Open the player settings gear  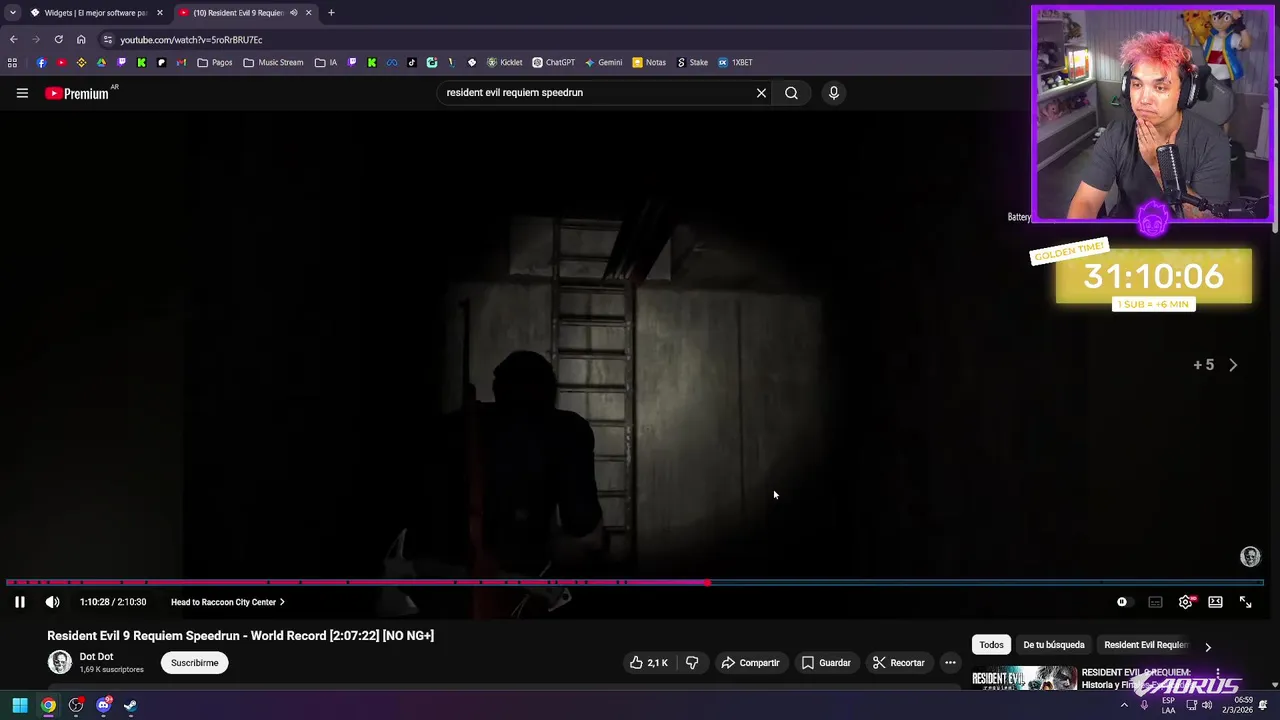point(1185,602)
